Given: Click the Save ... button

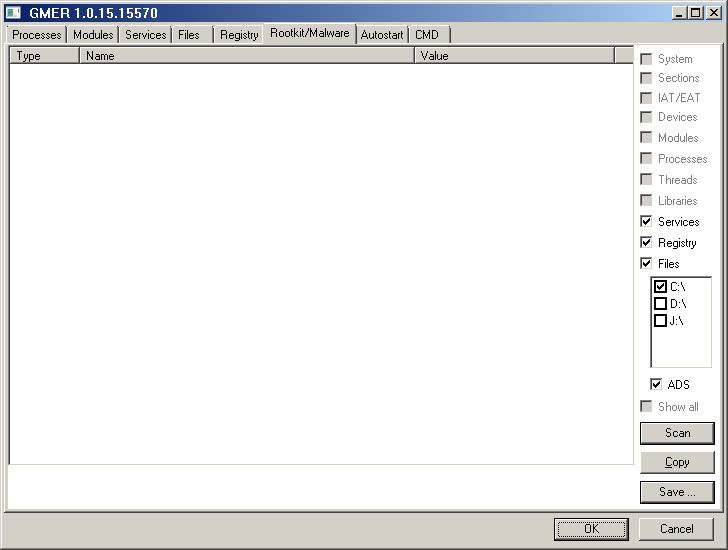Looking at the screenshot, I should click(x=677, y=492).
